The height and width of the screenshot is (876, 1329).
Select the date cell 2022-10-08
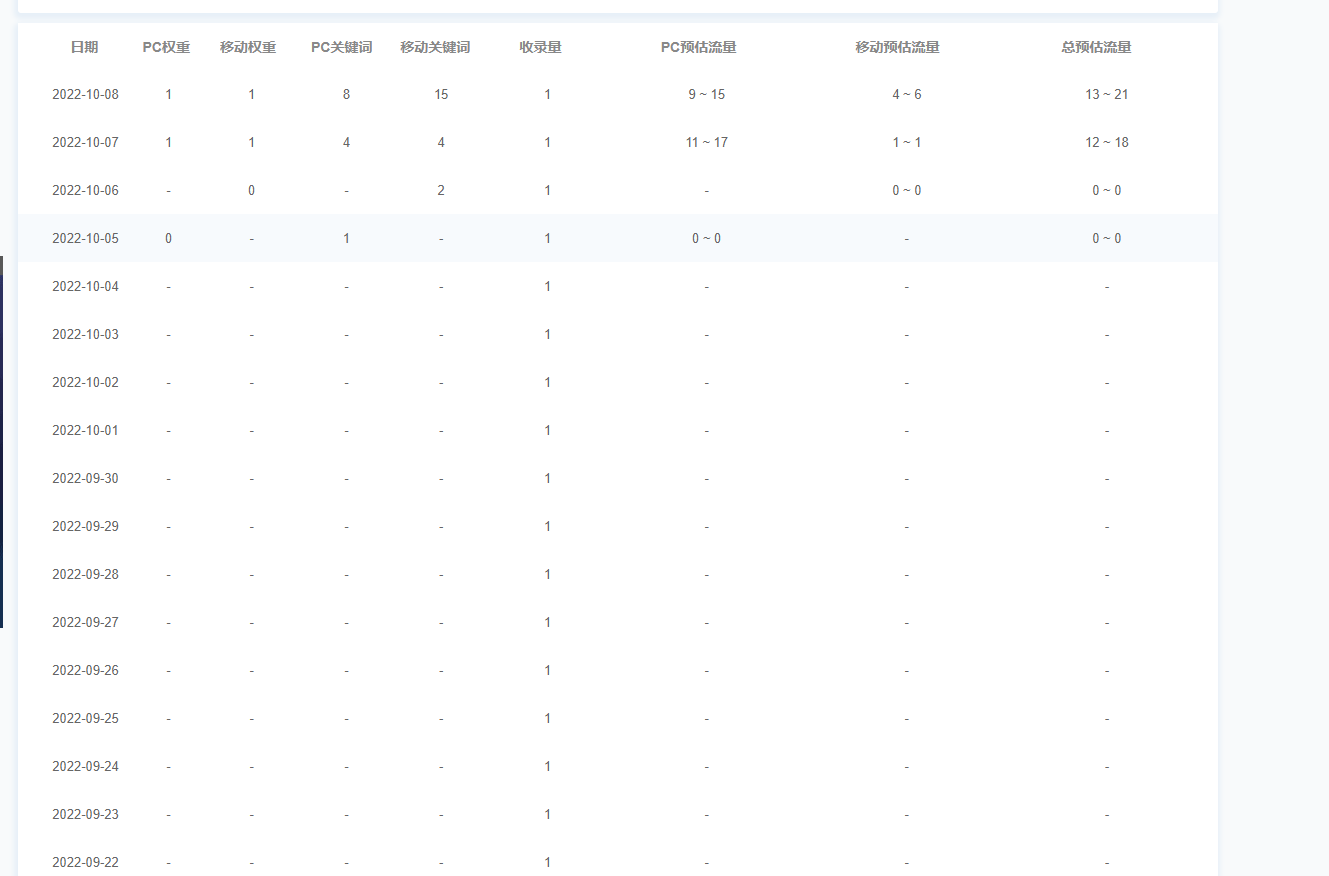coord(85,94)
